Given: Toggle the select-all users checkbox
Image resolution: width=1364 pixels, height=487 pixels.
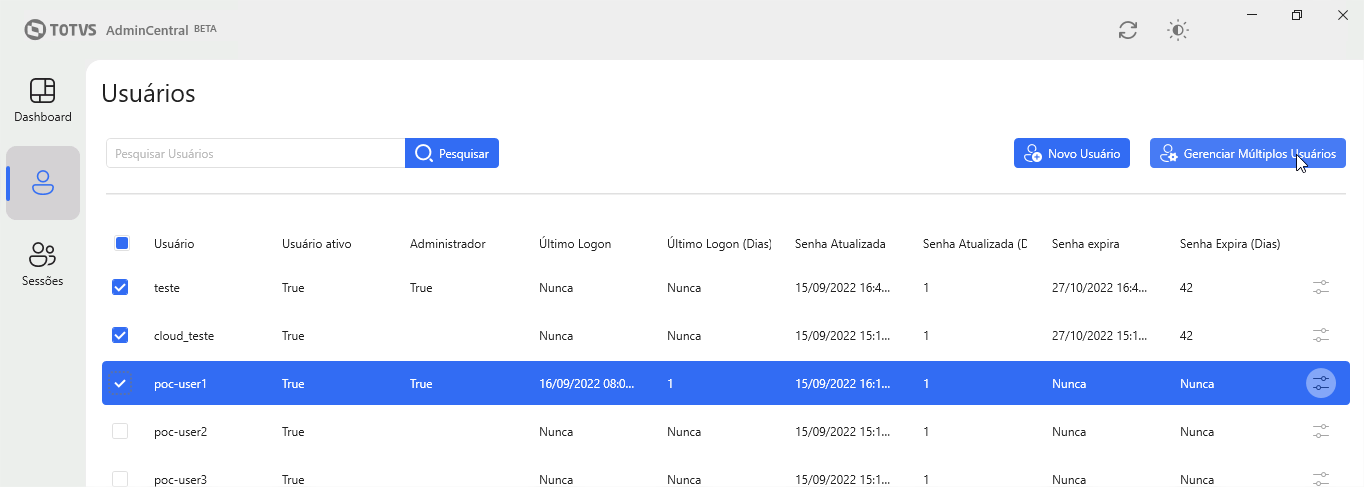Looking at the screenshot, I should pyautogui.click(x=122, y=243).
